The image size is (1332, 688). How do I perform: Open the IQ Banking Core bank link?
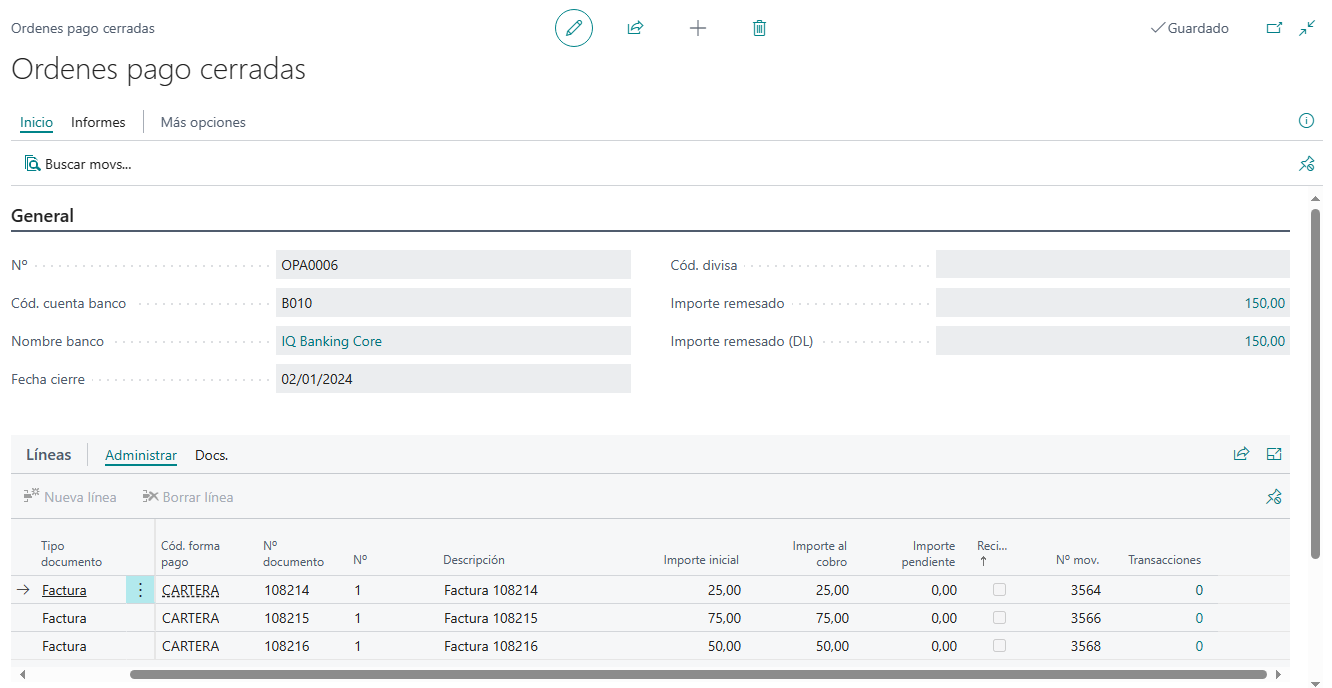click(332, 340)
